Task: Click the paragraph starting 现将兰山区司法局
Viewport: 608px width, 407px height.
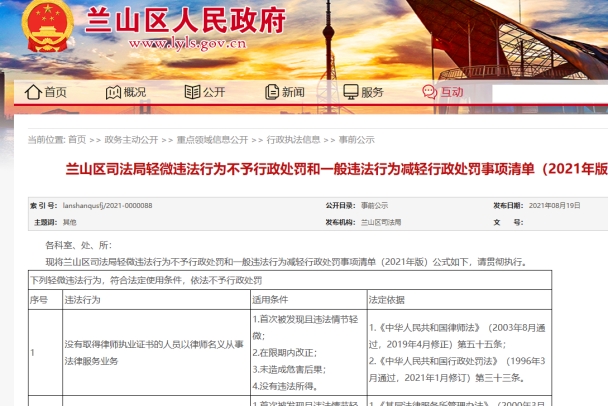Action: [287, 262]
